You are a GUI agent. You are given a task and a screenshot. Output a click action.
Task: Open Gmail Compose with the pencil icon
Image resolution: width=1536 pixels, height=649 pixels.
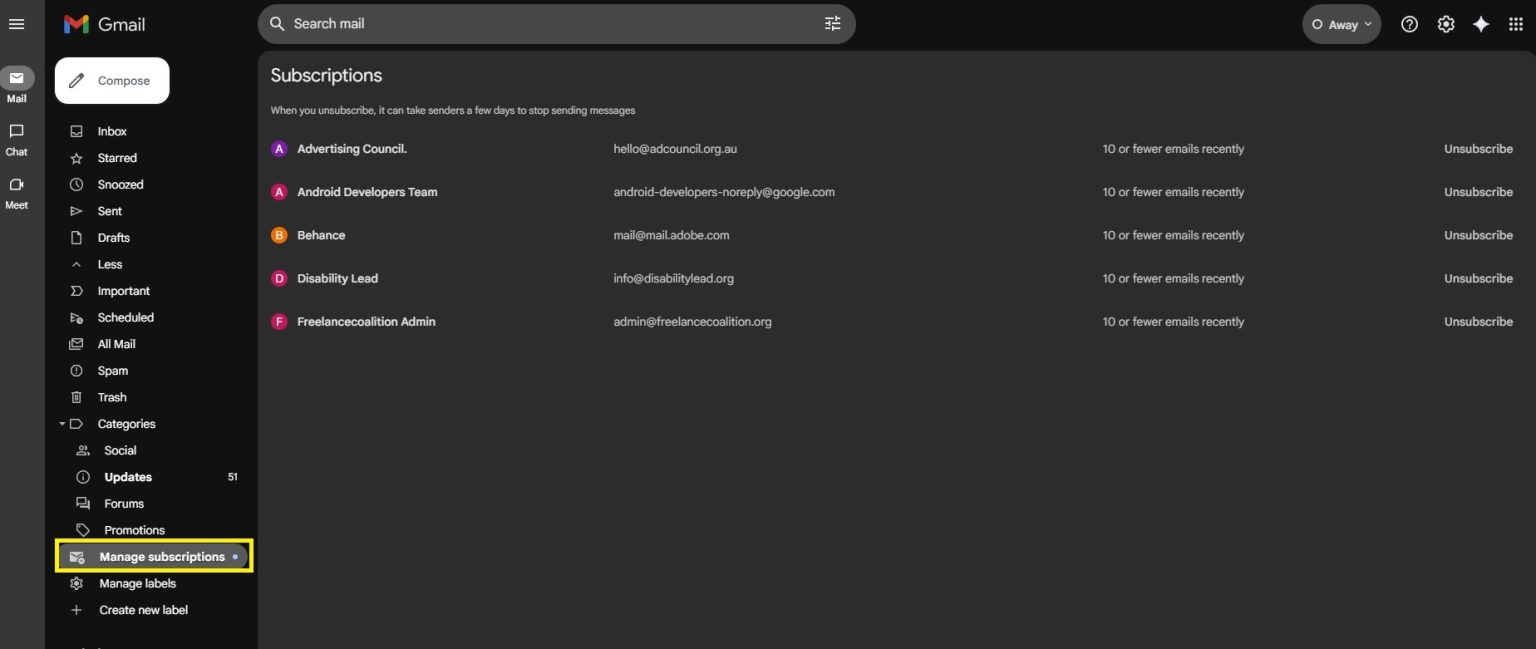[111, 80]
